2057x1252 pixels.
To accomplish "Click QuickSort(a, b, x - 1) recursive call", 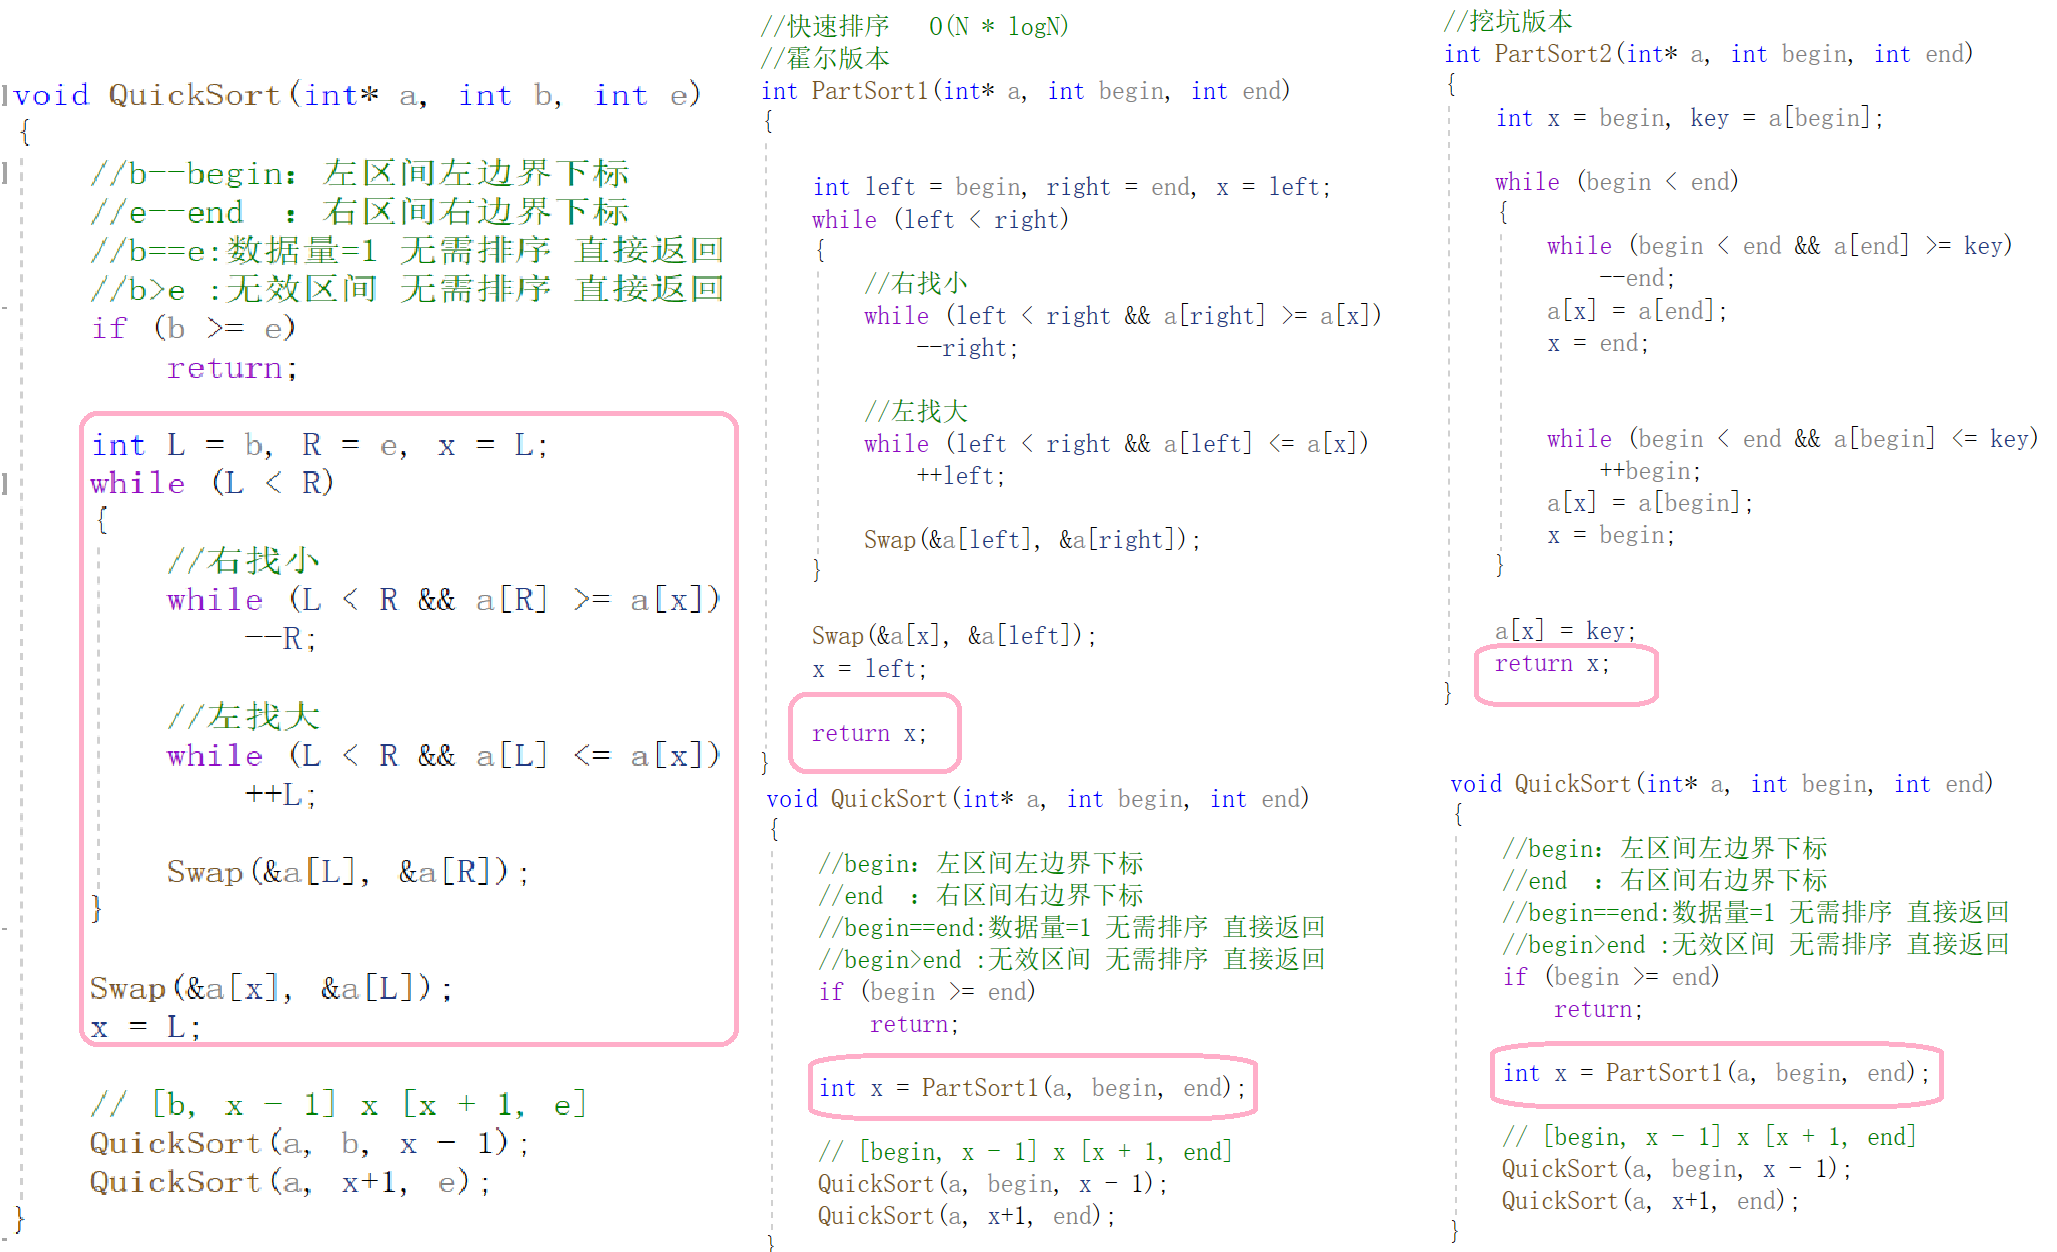I will click(x=308, y=1143).
